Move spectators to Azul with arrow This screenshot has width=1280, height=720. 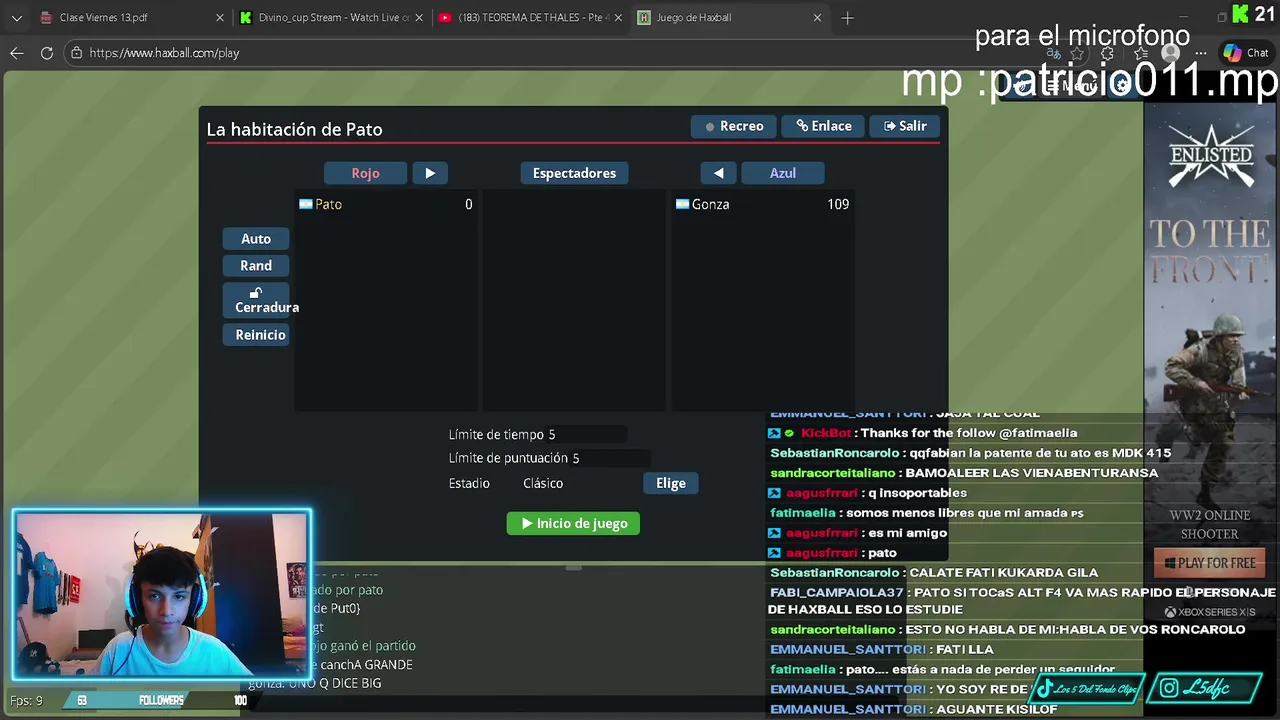tap(718, 173)
